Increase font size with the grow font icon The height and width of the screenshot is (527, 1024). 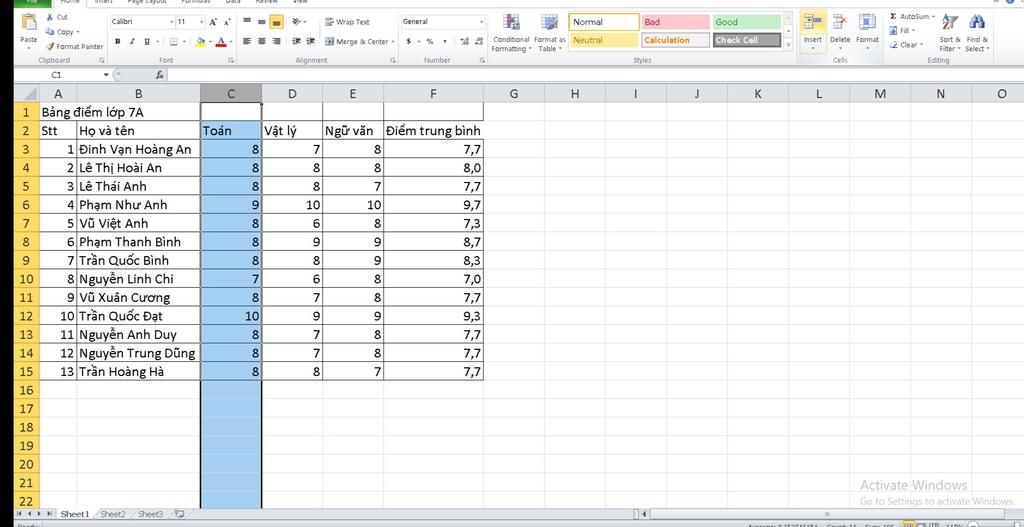[213, 22]
